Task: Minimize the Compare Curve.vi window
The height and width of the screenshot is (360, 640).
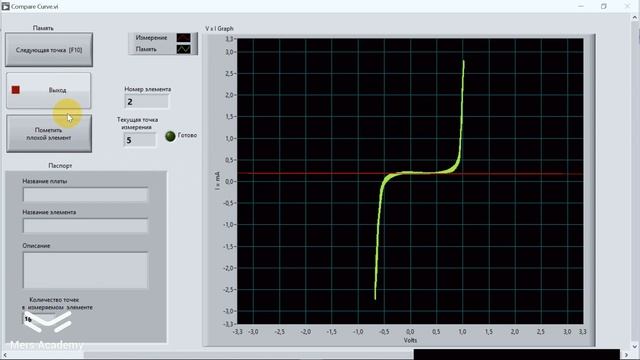Action: [x=581, y=6]
